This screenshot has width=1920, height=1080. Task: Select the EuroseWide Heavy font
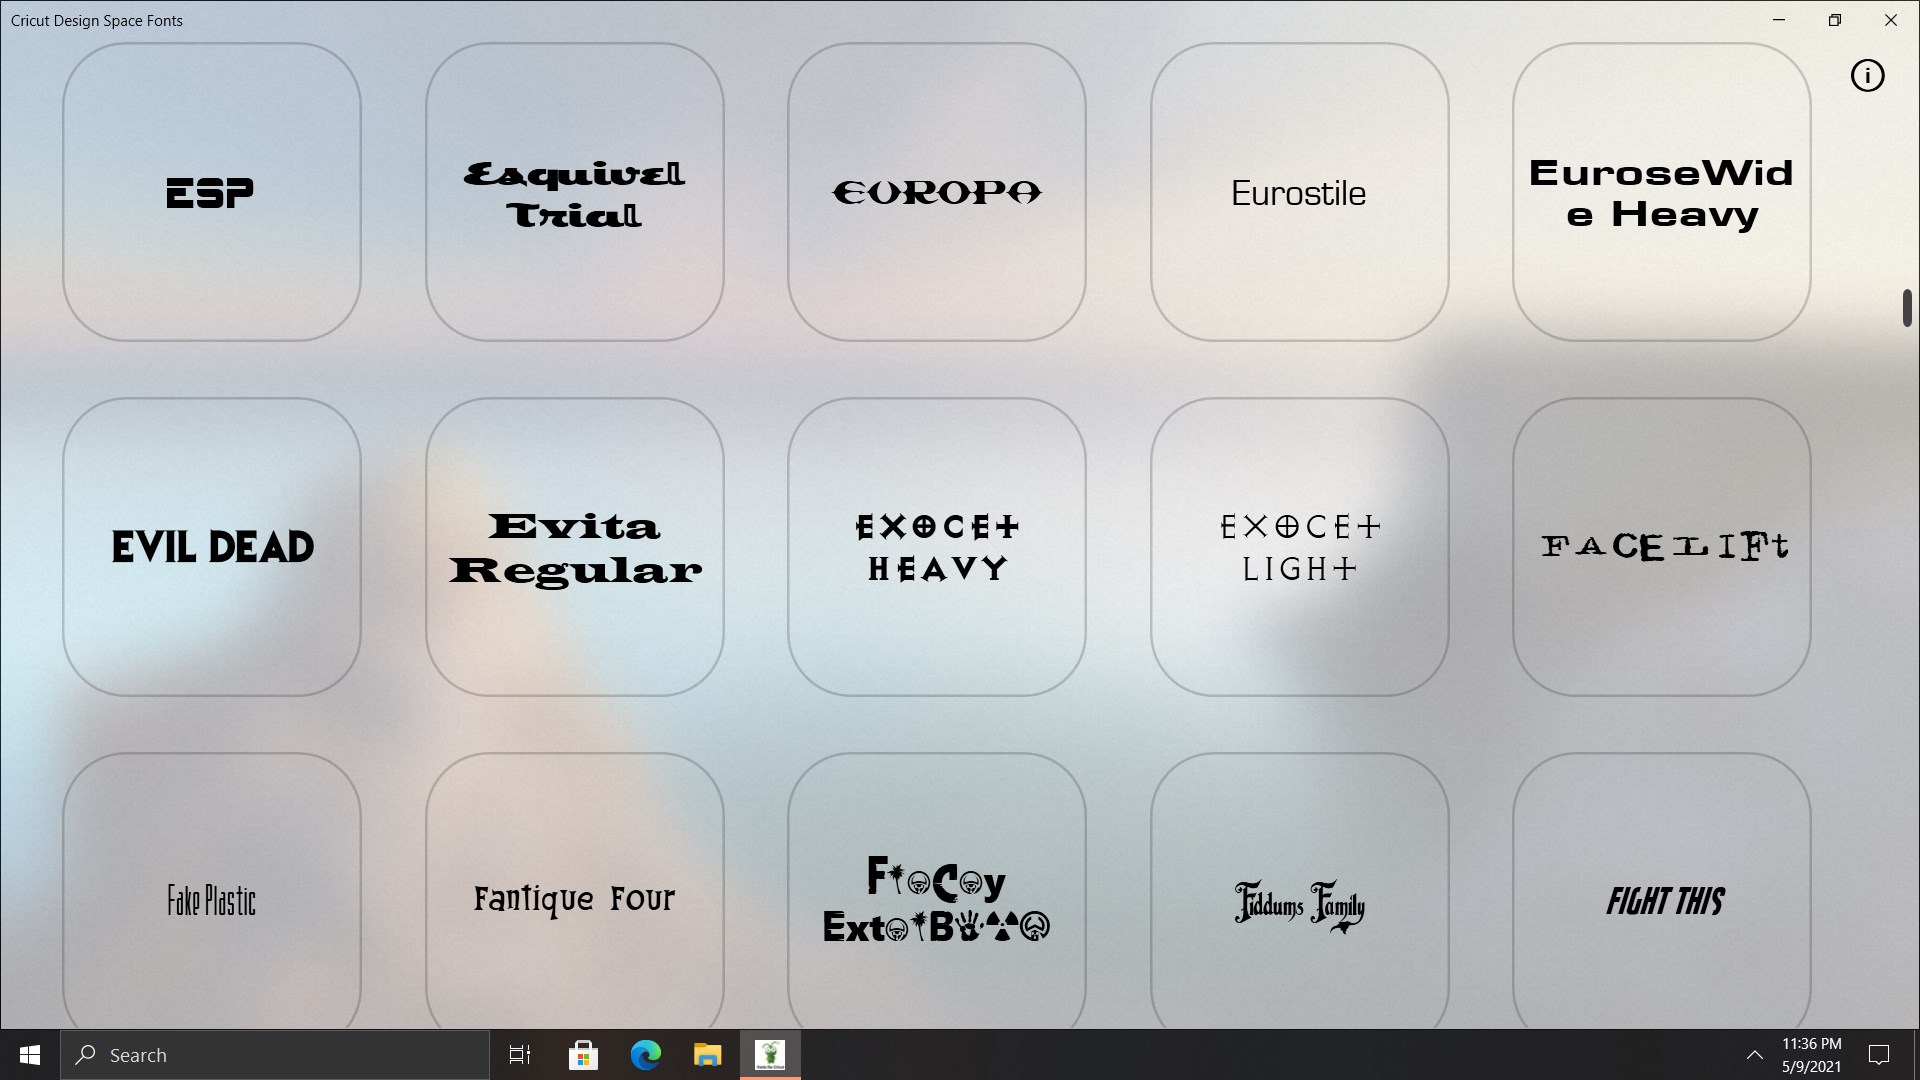tap(1661, 191)
